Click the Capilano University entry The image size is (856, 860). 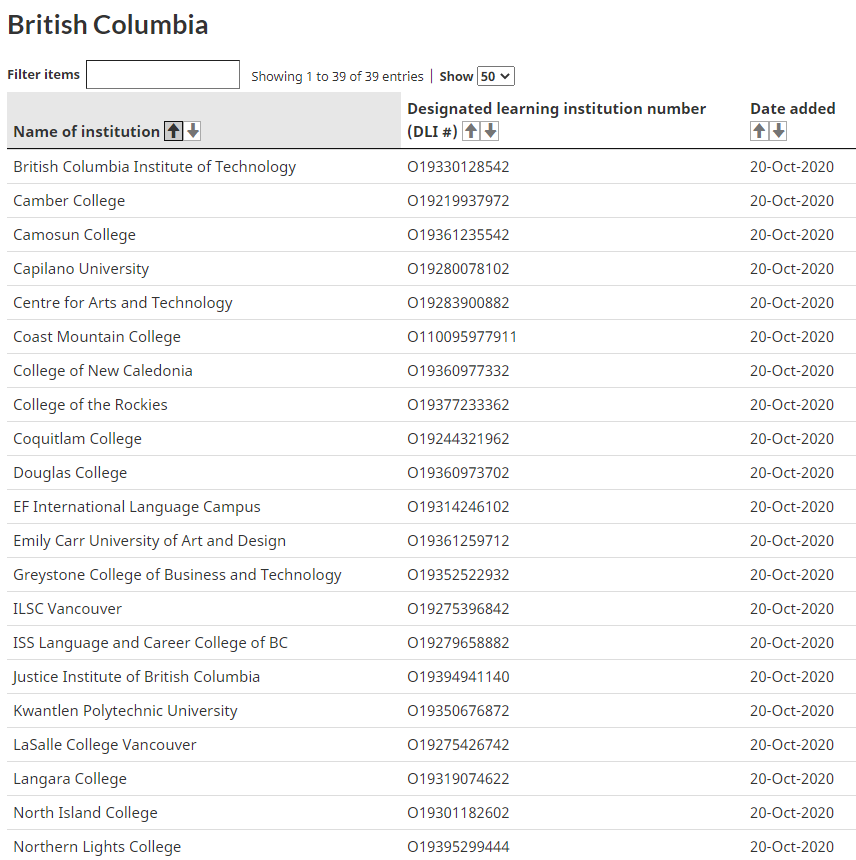click(x=81, y=269)
